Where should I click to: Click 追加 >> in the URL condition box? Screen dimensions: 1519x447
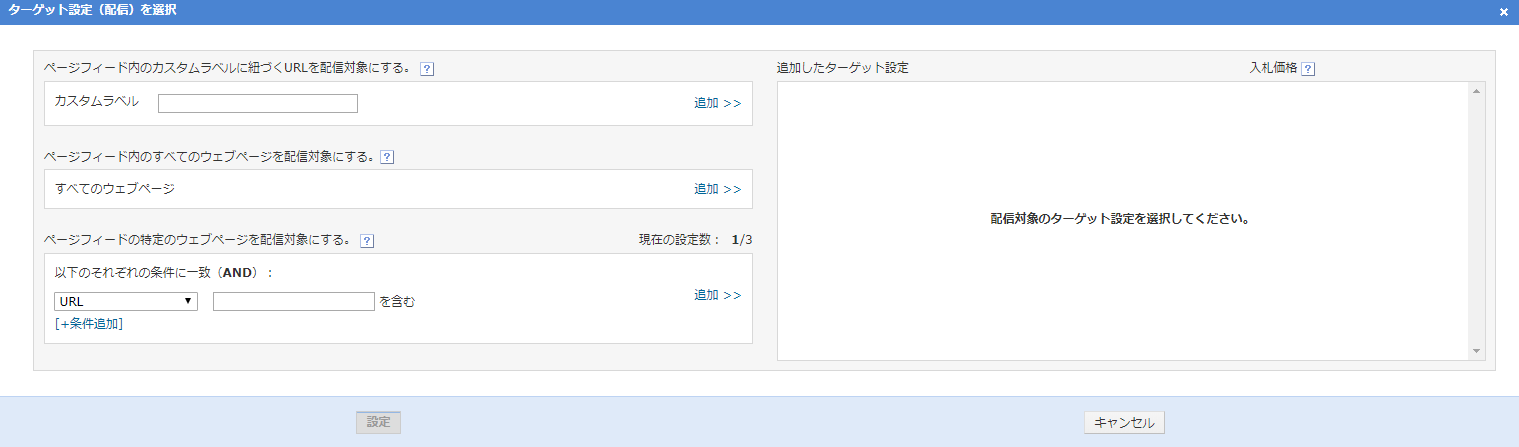click(x=718, y=295)
